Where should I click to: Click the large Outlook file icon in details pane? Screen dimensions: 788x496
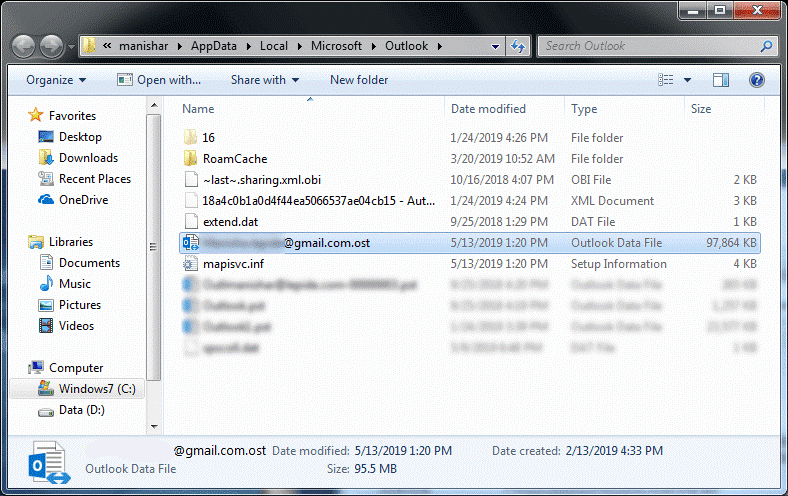[49, 462]
